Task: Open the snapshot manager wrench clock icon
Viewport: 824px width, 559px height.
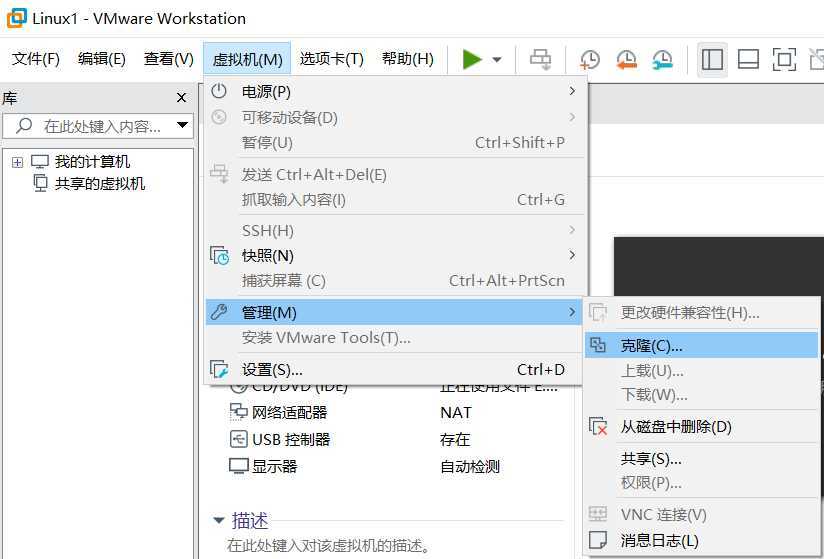Action: [x=663, y=59]
